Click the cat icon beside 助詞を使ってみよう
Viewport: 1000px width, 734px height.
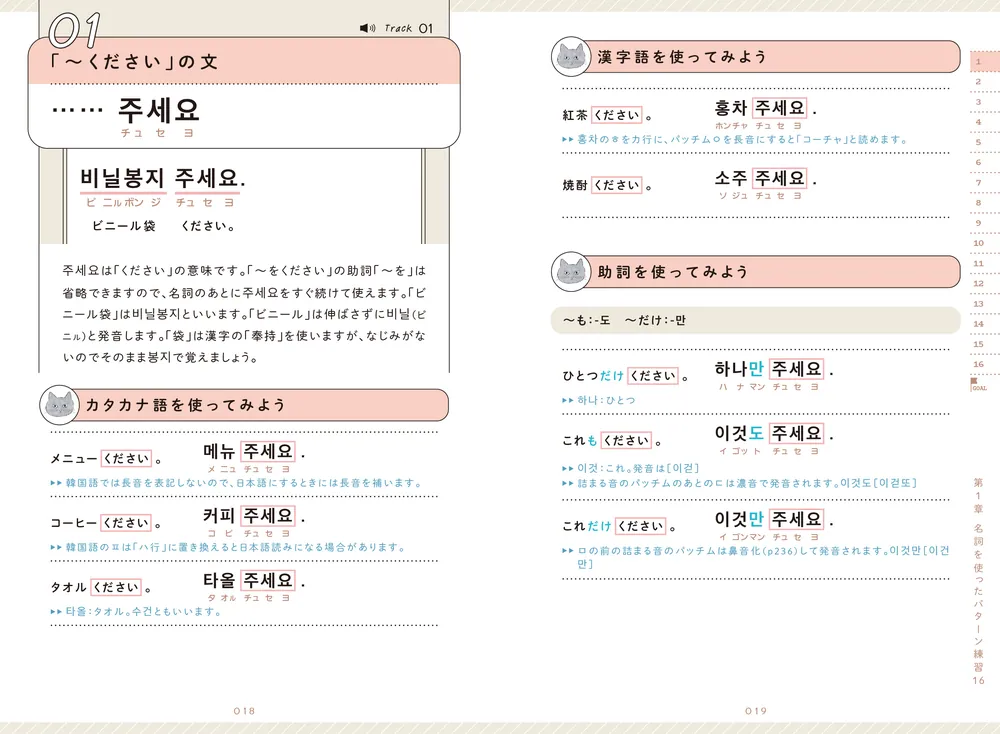[x=571, y=272]
